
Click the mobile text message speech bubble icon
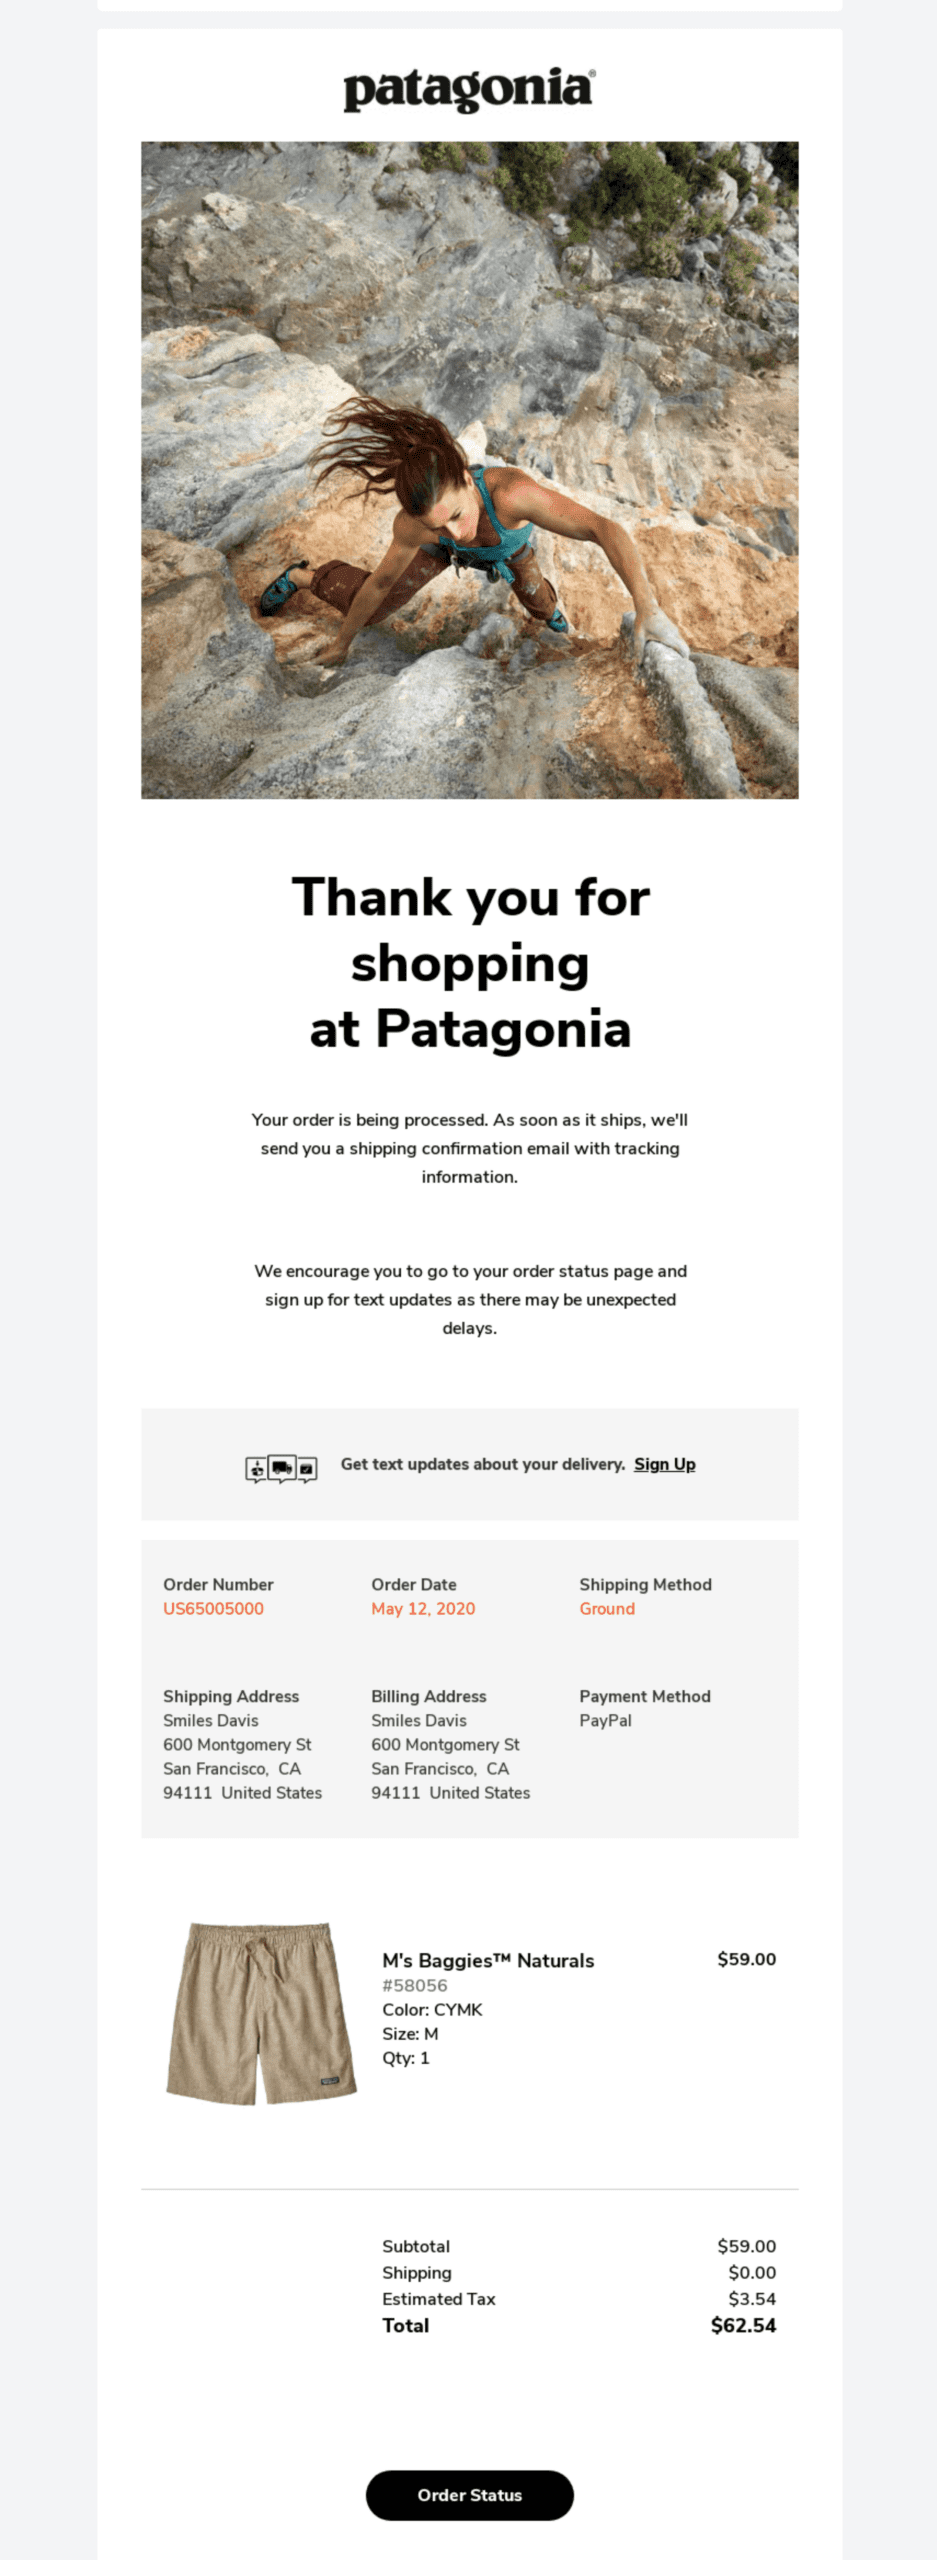[308, 1468]
